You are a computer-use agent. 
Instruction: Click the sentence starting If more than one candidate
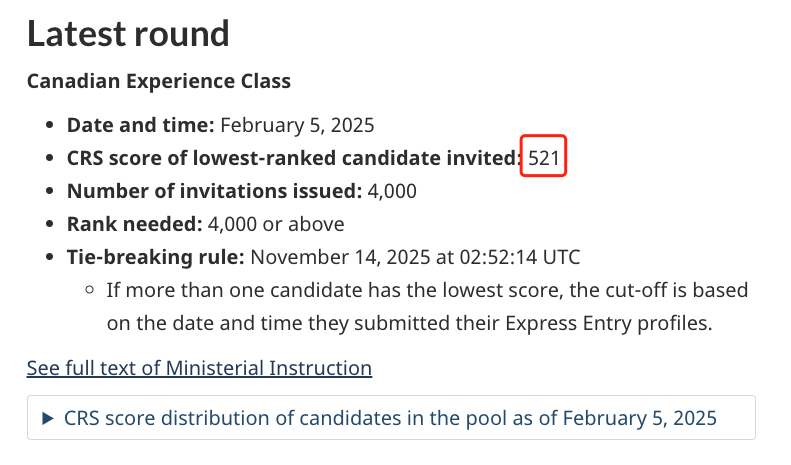click(x=427, y=307)
